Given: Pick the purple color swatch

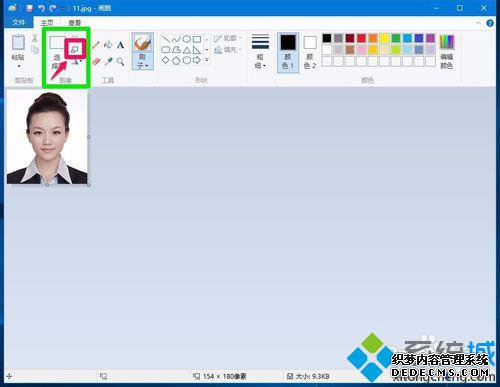Looking at the screenshot, I should tap(431, 38).
